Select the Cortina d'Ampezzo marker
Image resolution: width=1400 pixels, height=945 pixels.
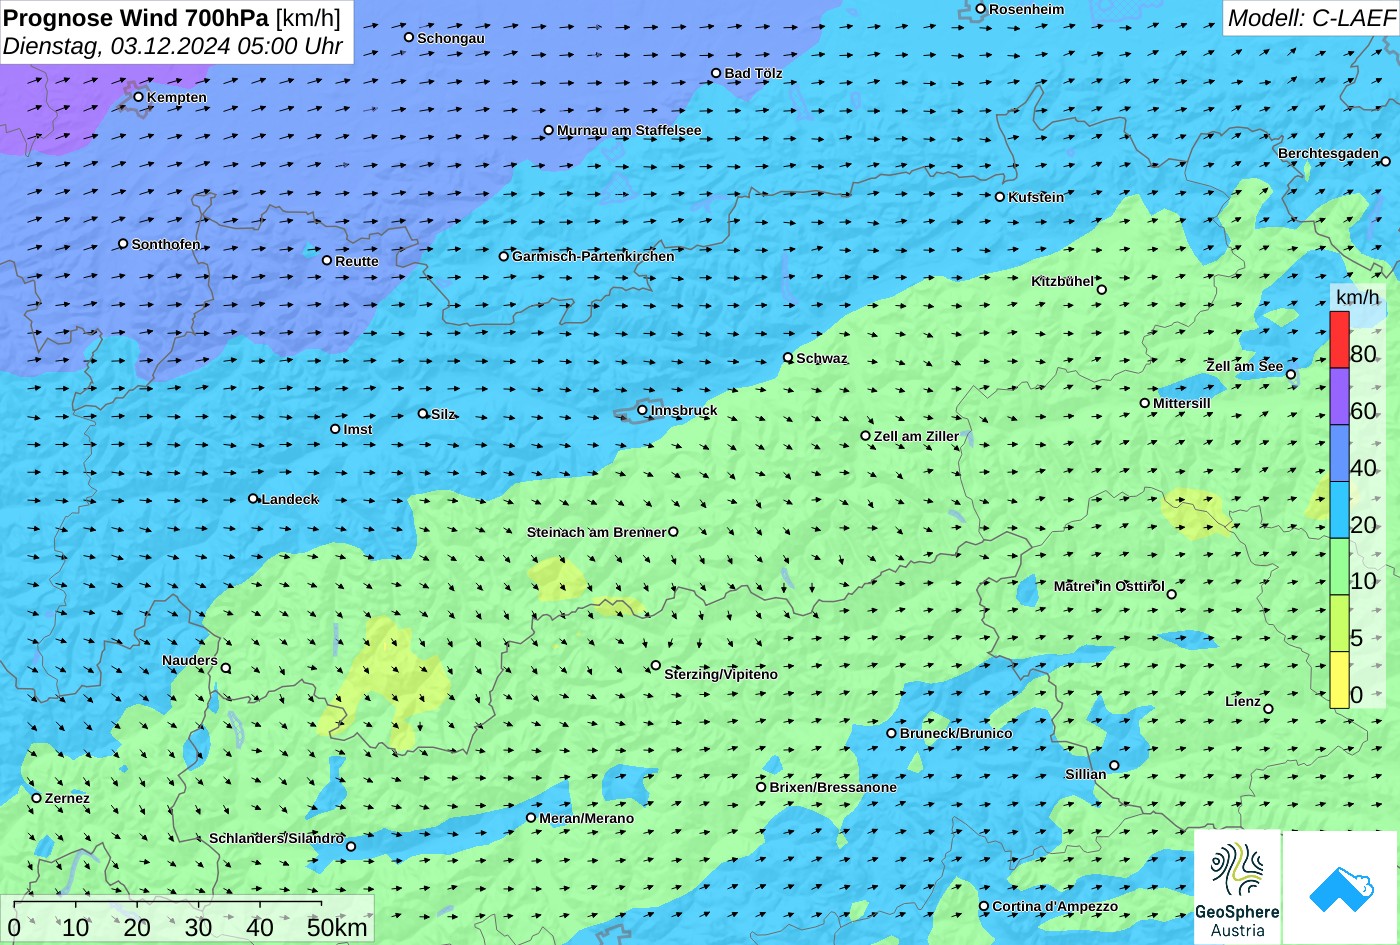point(984,906)
